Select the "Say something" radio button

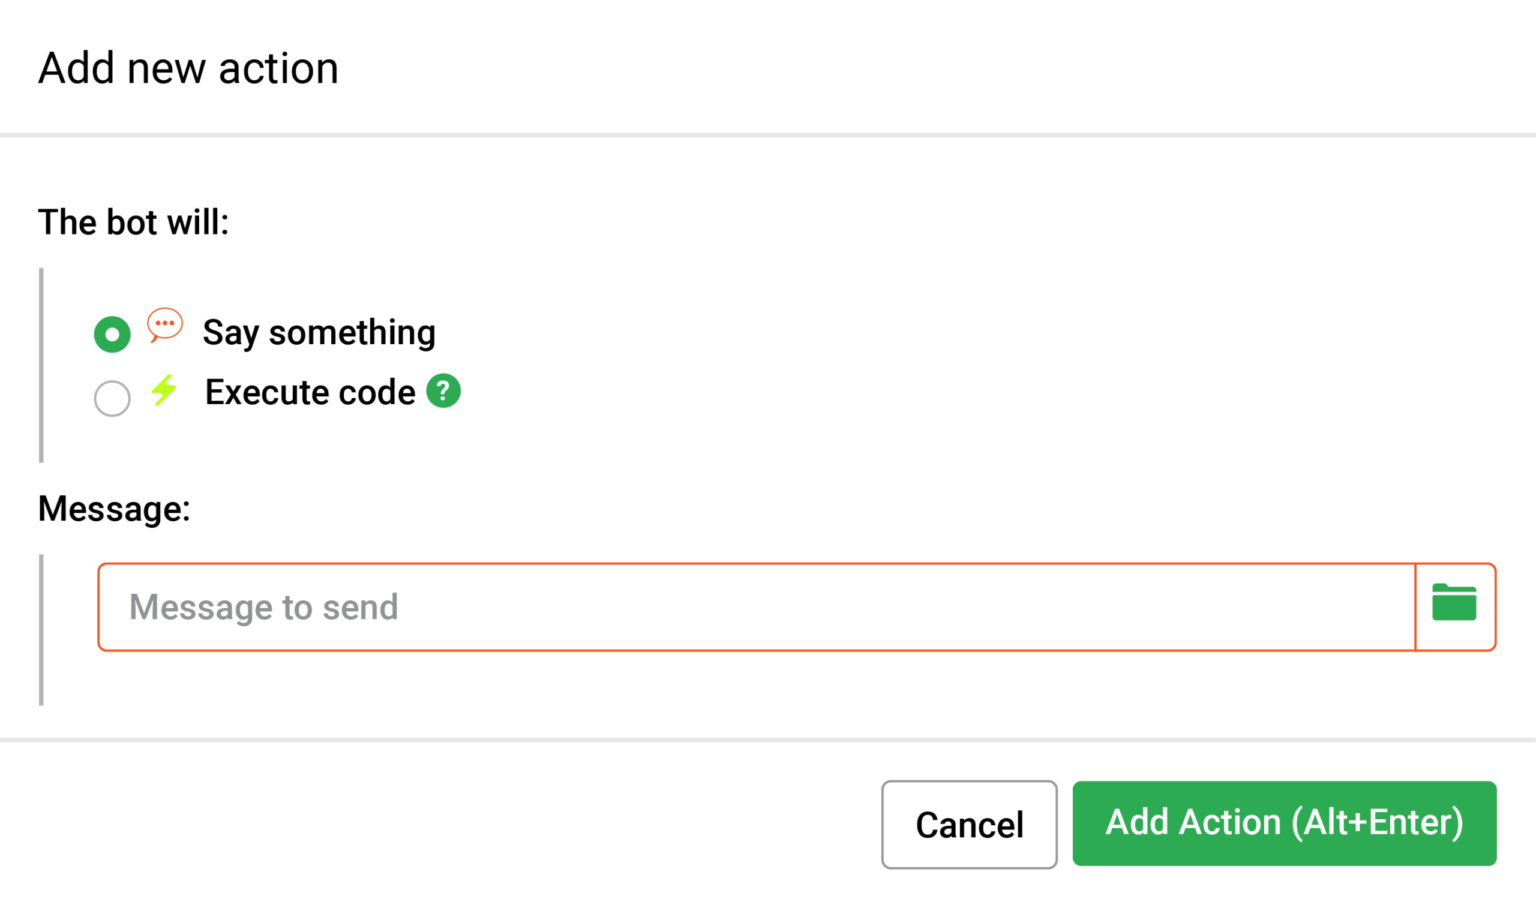[112, 334]
